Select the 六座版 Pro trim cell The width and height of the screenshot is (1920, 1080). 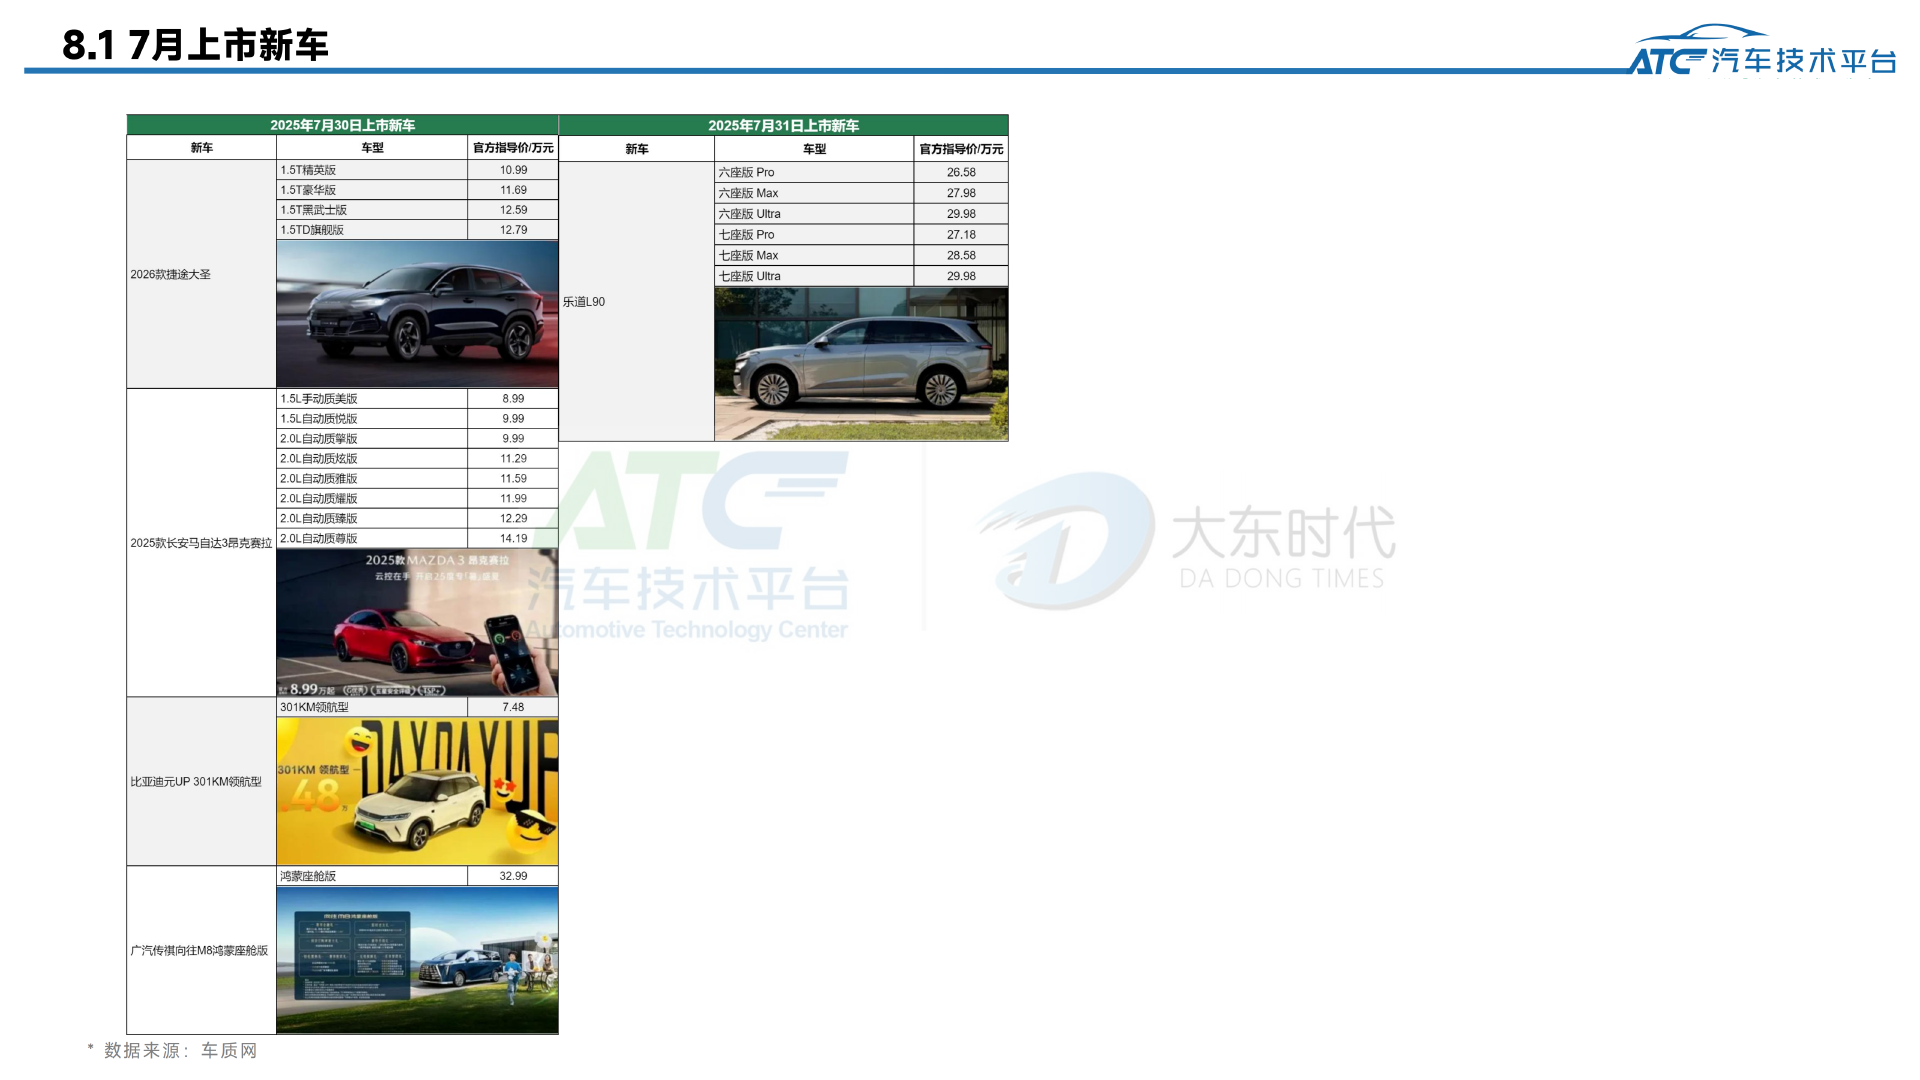point(814,172)
